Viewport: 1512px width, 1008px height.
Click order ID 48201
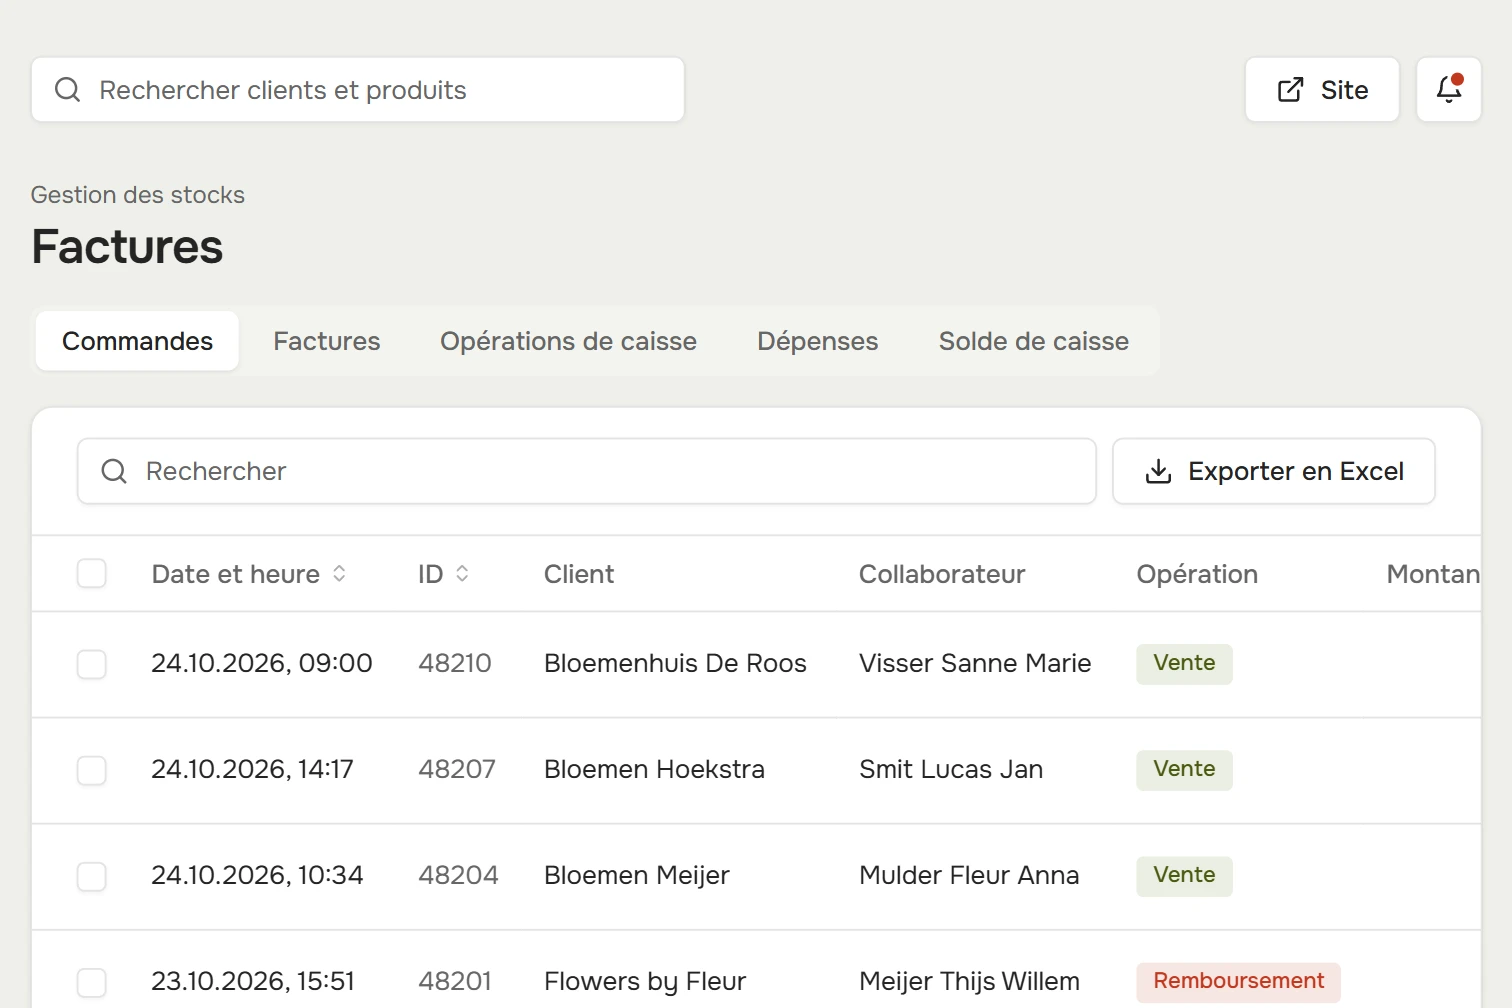455,981
